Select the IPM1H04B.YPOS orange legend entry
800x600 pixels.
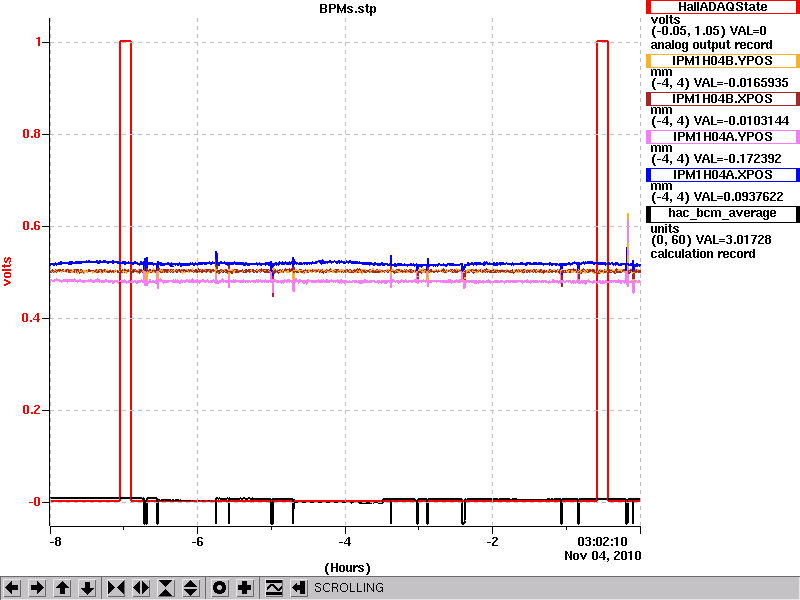click(x=722, y=61)
